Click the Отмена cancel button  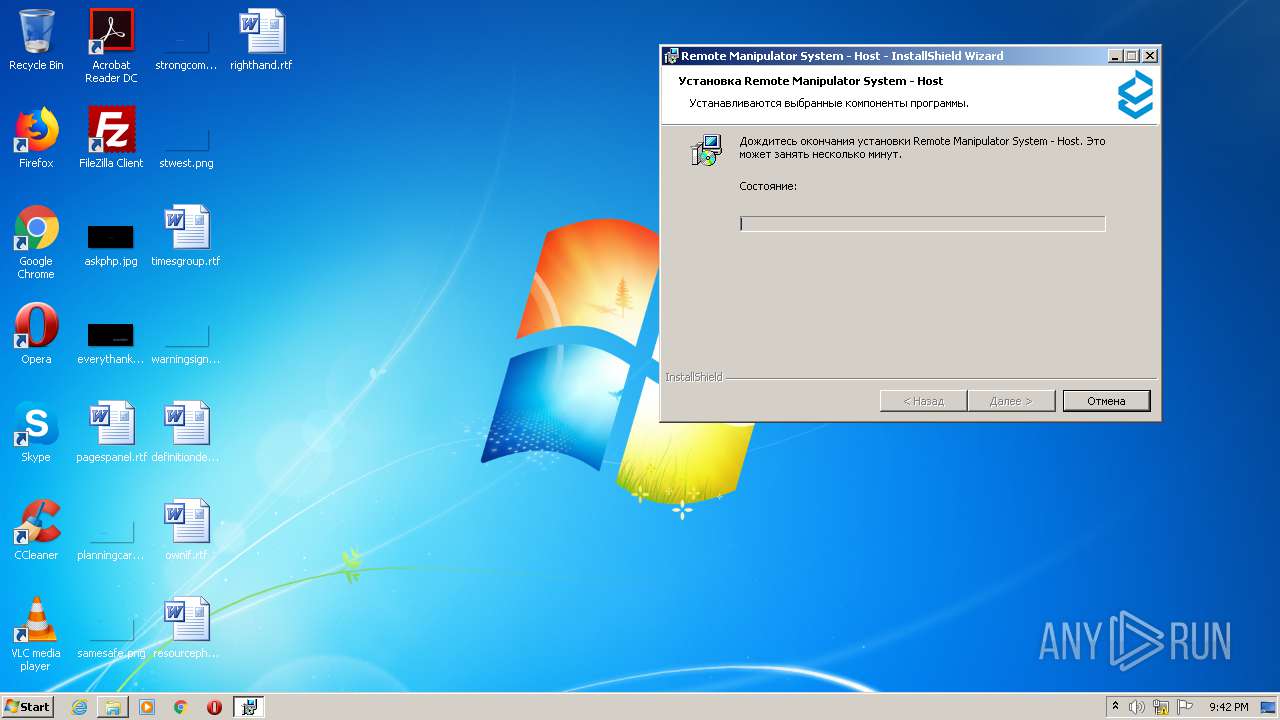coord(1106,401)
